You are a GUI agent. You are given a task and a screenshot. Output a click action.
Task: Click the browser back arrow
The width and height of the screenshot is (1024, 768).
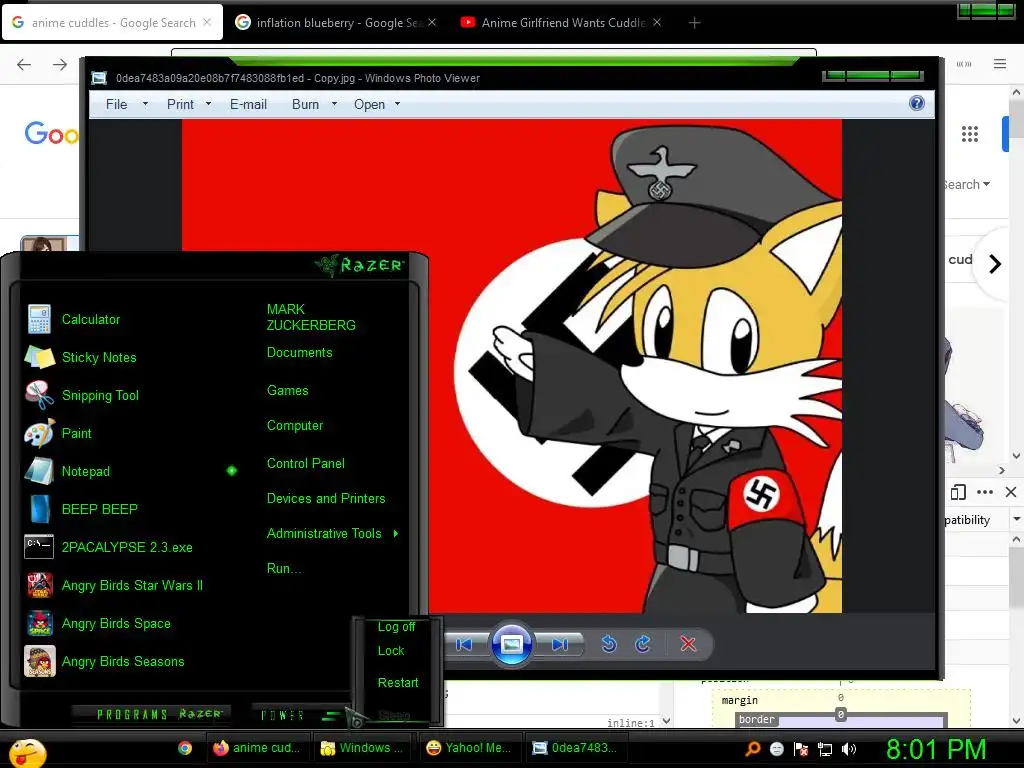pyautogui.click(x=24, y=64)
